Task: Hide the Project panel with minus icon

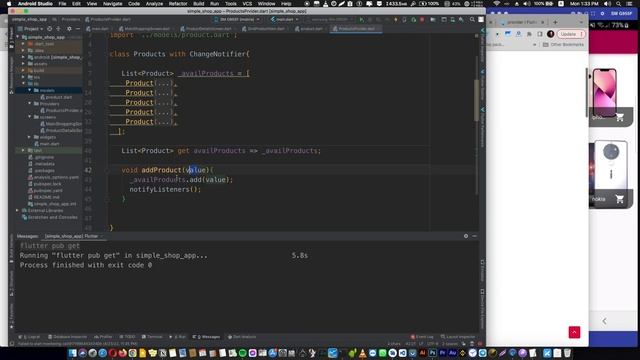Action: 78,29
